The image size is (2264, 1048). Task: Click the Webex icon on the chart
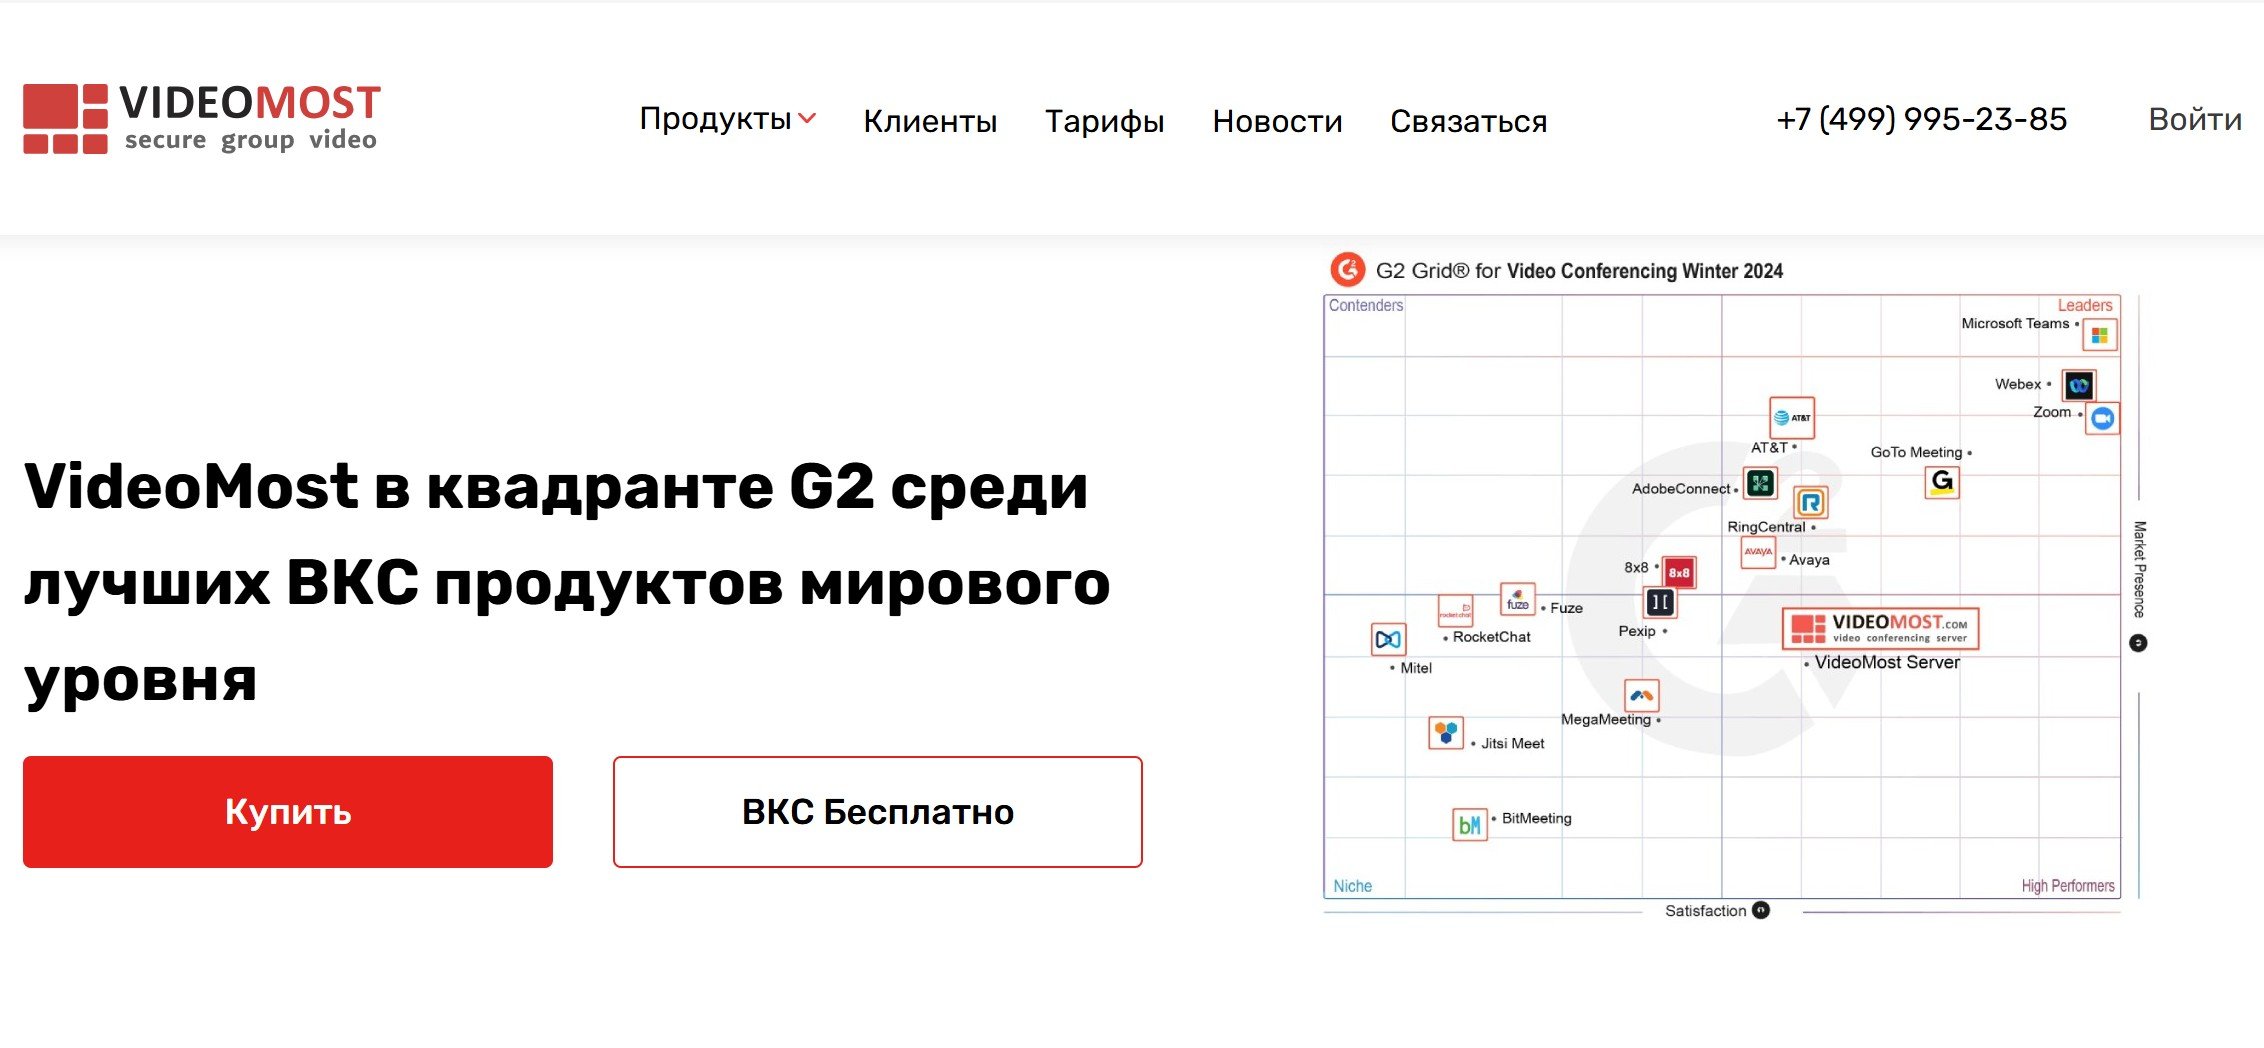[2079, 385]
